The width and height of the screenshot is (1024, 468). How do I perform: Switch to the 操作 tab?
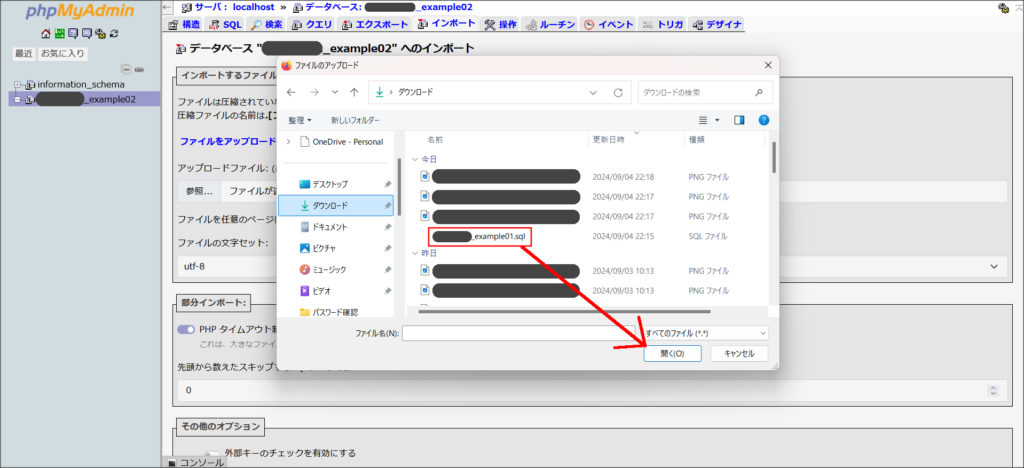pos(500,24)
